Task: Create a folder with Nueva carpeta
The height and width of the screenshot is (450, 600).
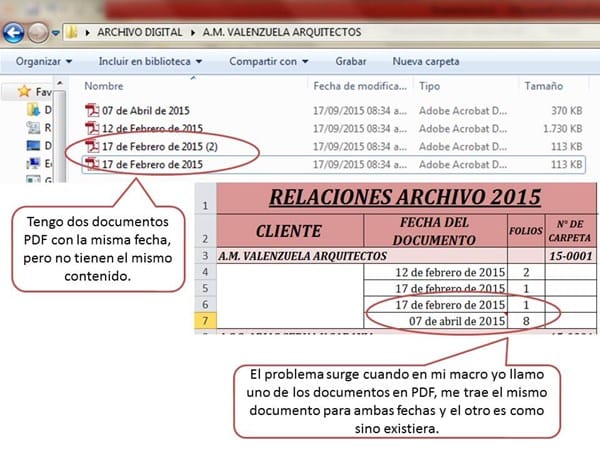Action: [426, 61]
